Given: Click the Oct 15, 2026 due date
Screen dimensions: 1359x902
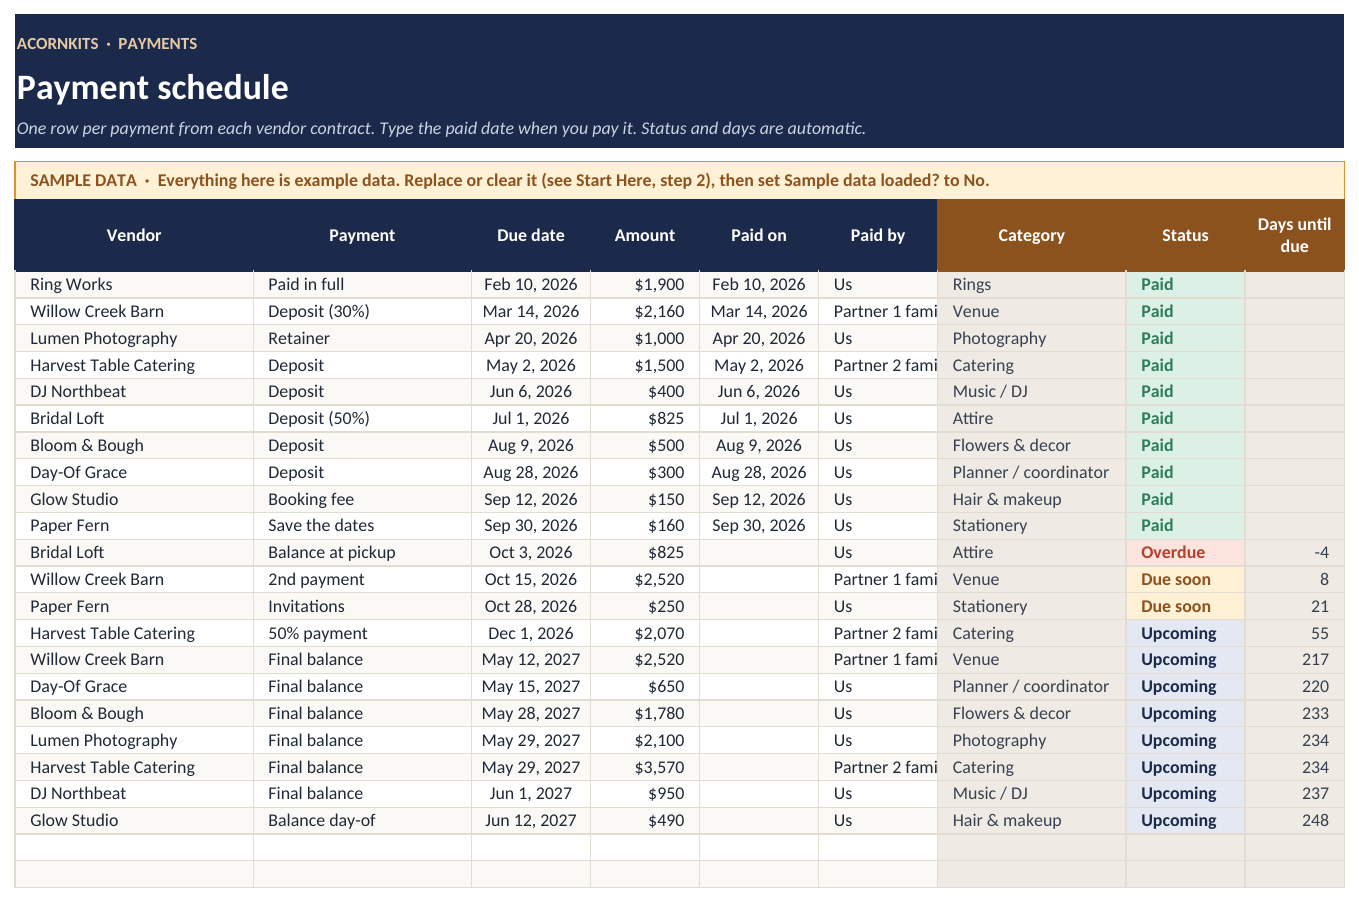Looking at the screenshot, I should pyautogui.click(x=531, y=579).
